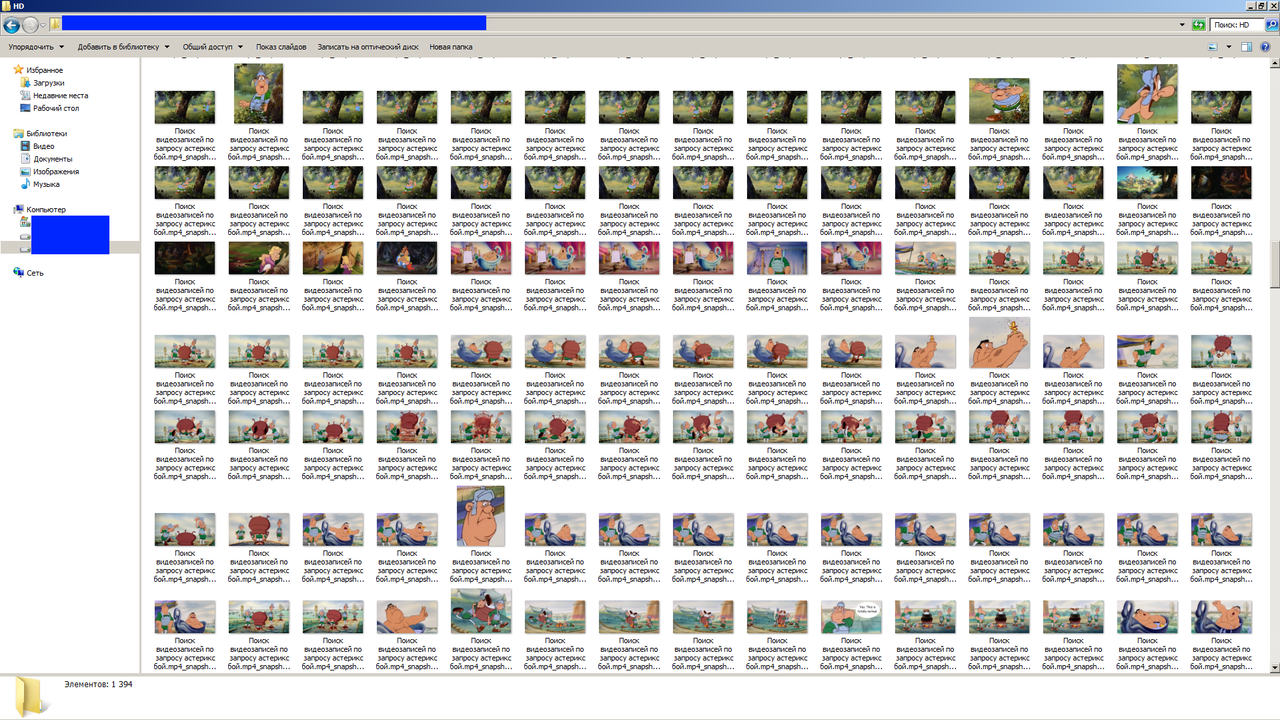This screenshot has height=720, width=1280.
Task: Click the HD window title folder icon
Action: click(6, 6)
